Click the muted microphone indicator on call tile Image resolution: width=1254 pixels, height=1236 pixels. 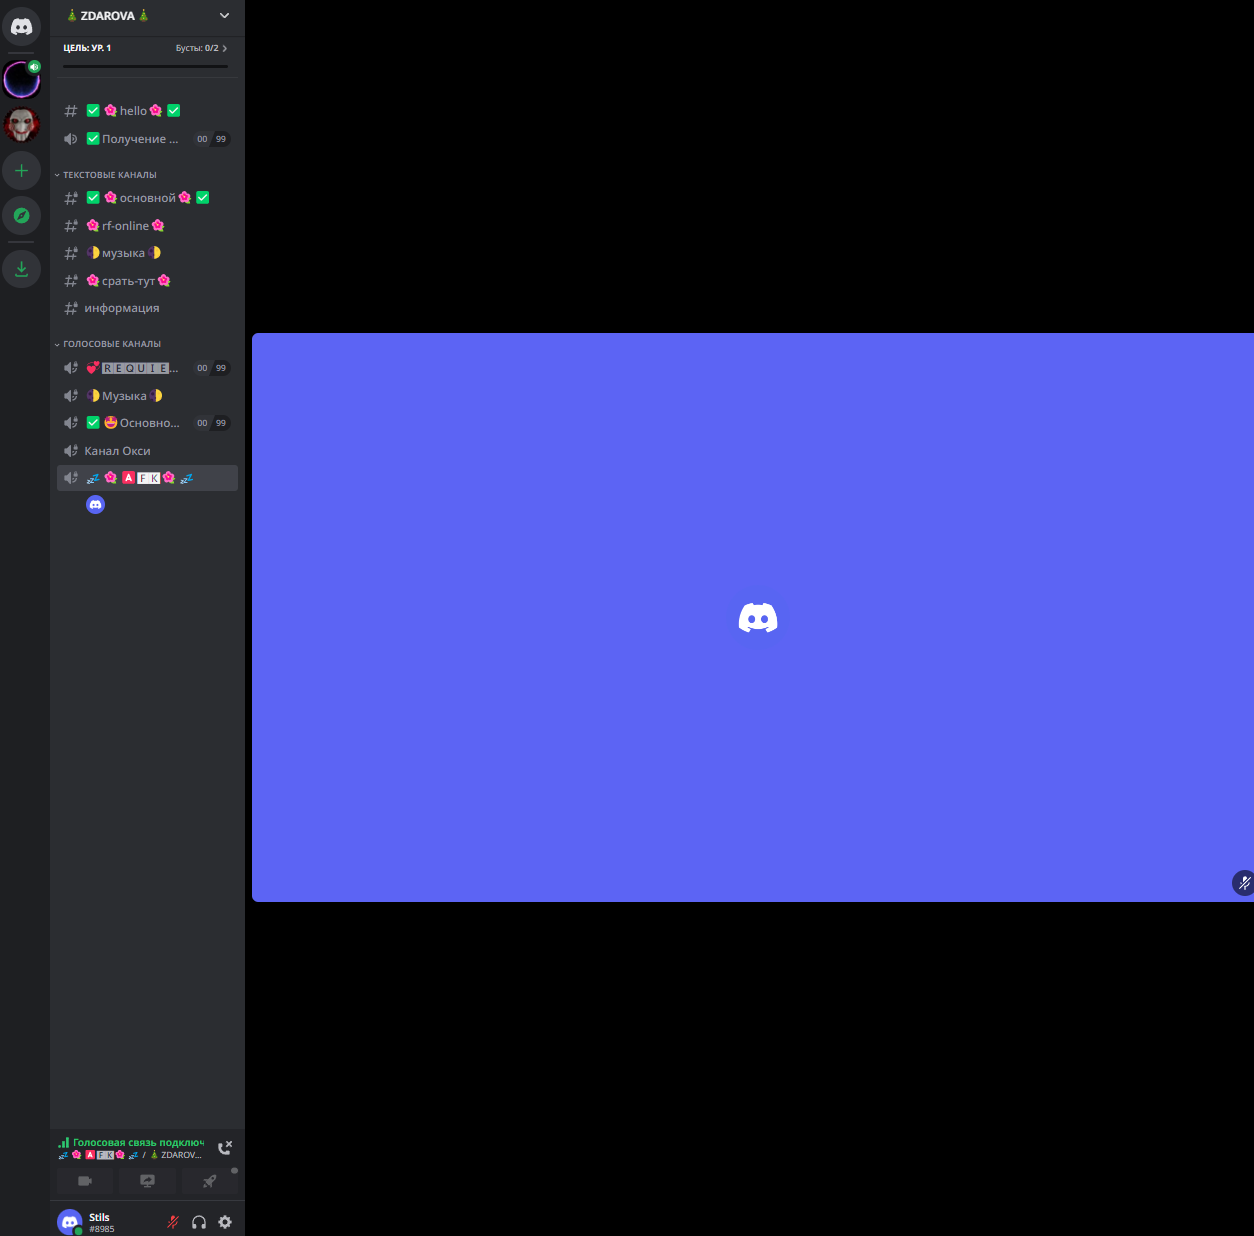pos(1243,882)
